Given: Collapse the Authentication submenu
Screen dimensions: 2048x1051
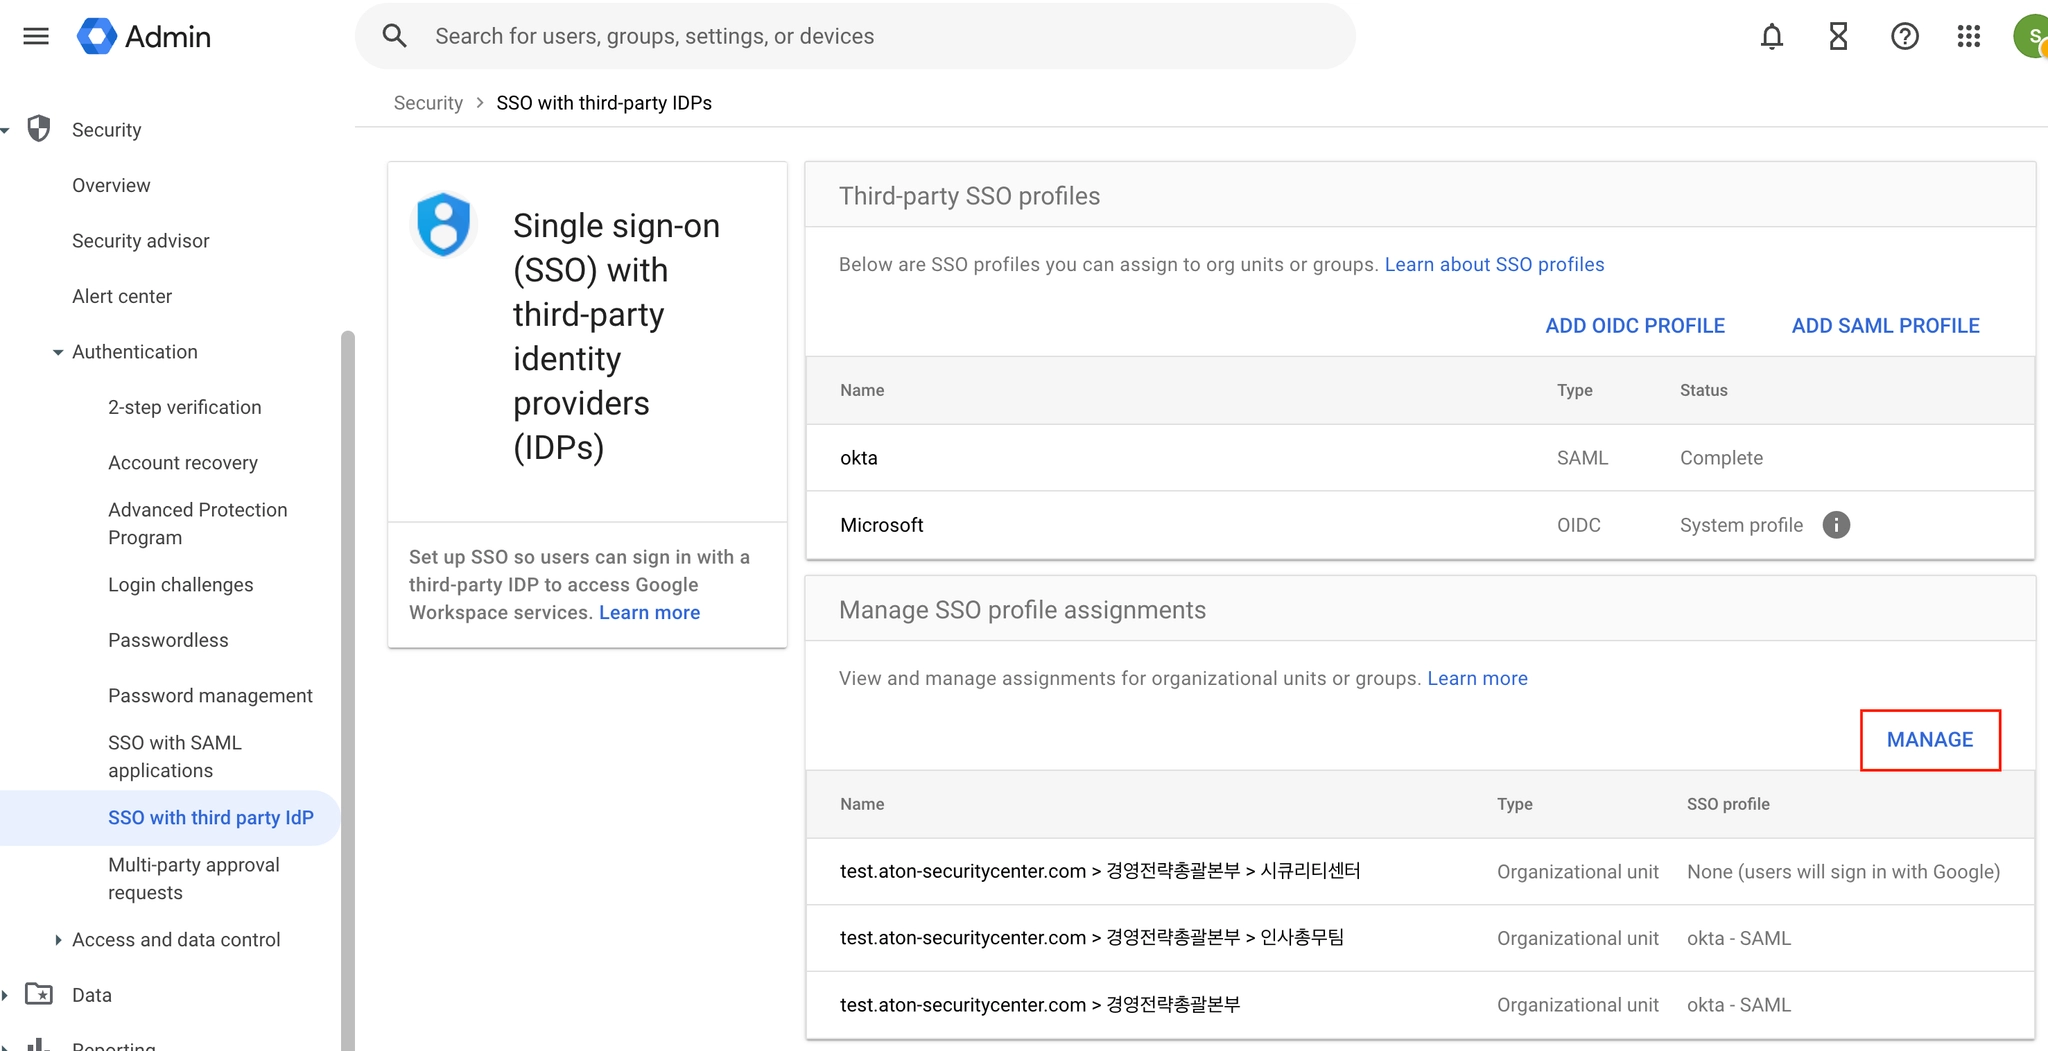Looking at the screenshot, I should click(58, 352).
